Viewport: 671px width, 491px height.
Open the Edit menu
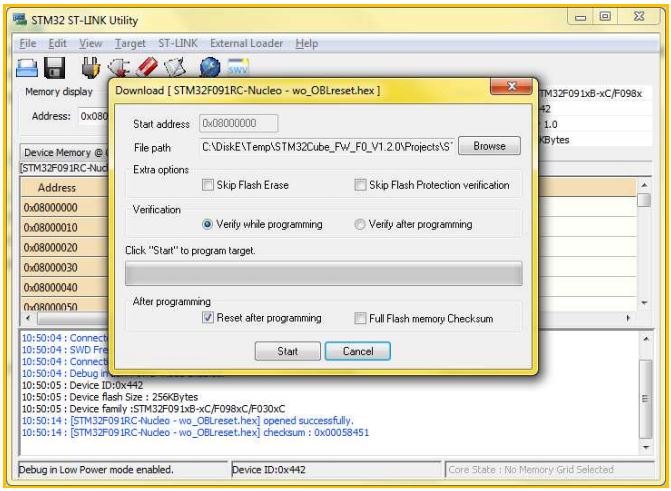(x=57, y=44)
